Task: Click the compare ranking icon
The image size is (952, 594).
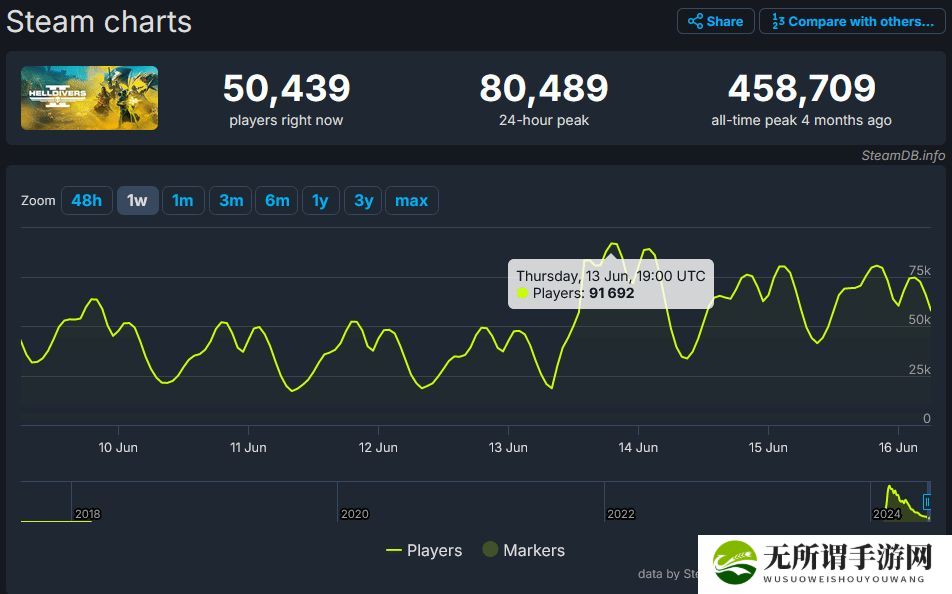Action: [x=778, y=21]
